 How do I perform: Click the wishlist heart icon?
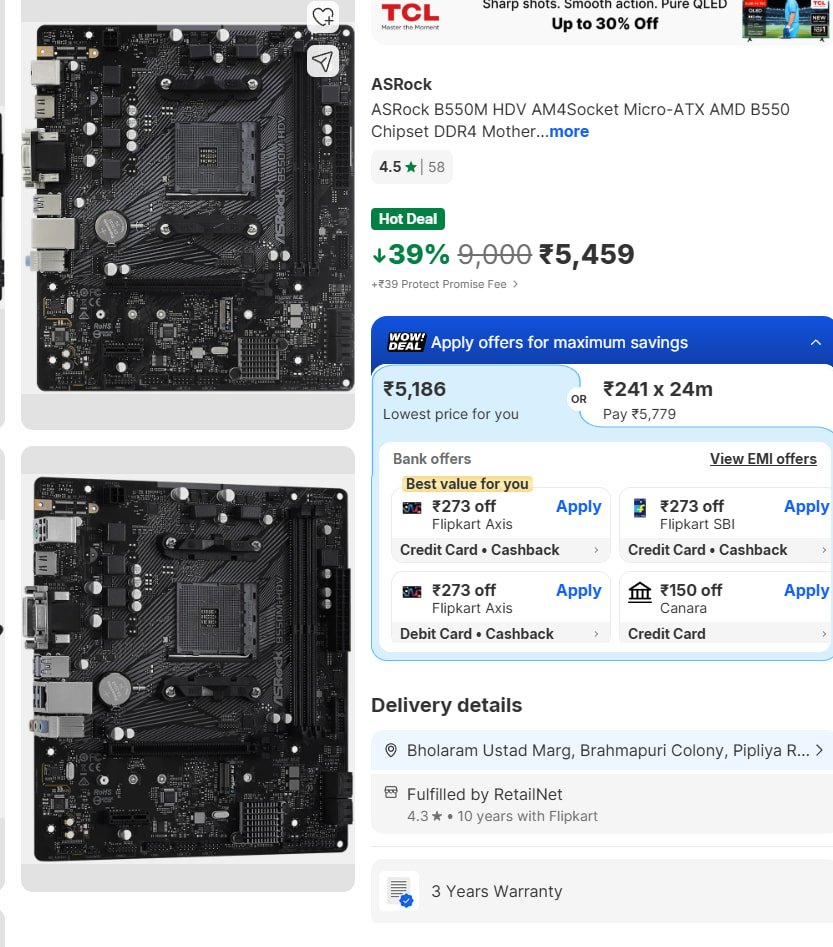click(322, 17)
